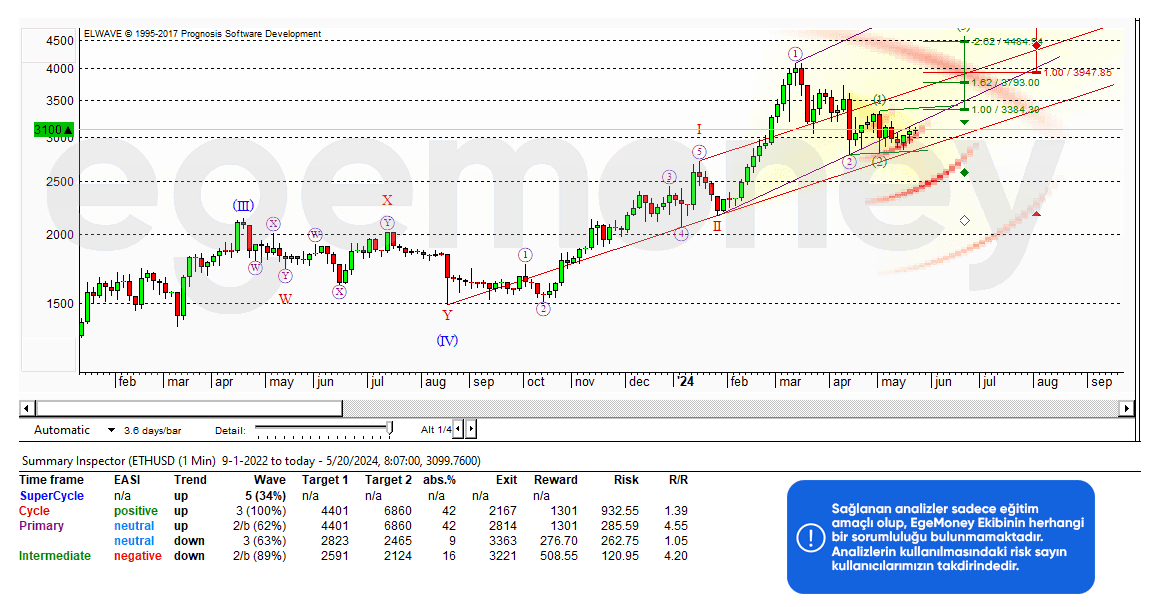This screenshot has width=1156, height=607.
Task: Click the Detail level slider handle
Action: click(x=390, y=429)
